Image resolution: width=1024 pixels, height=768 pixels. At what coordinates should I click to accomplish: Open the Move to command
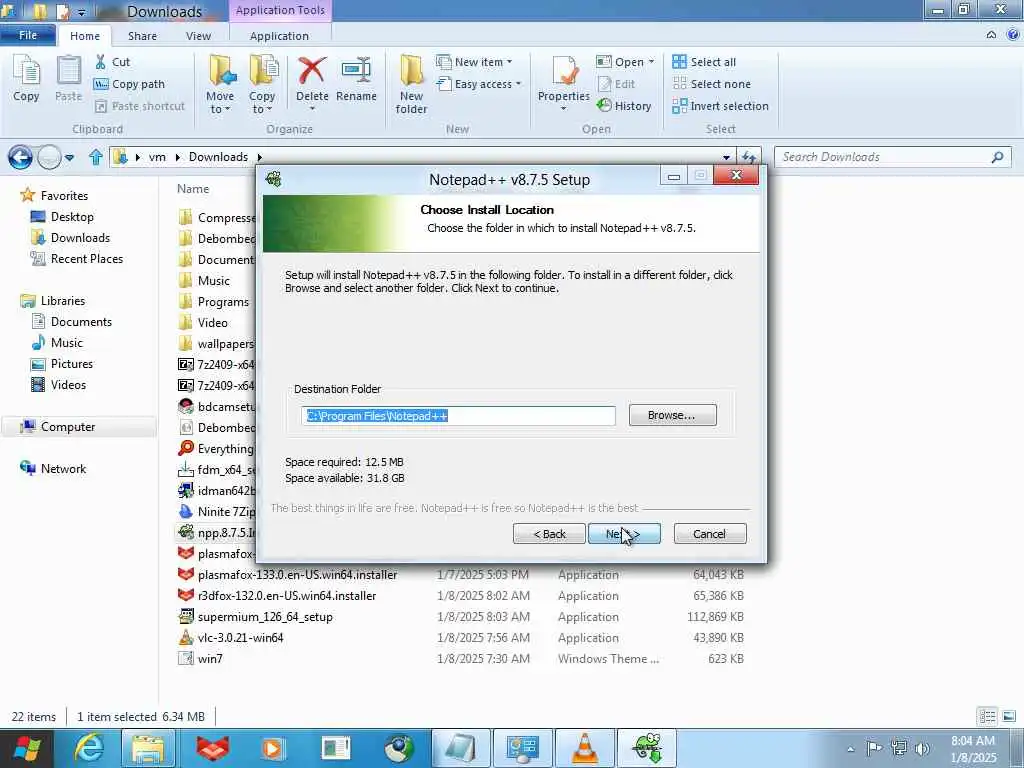(220, 84)
